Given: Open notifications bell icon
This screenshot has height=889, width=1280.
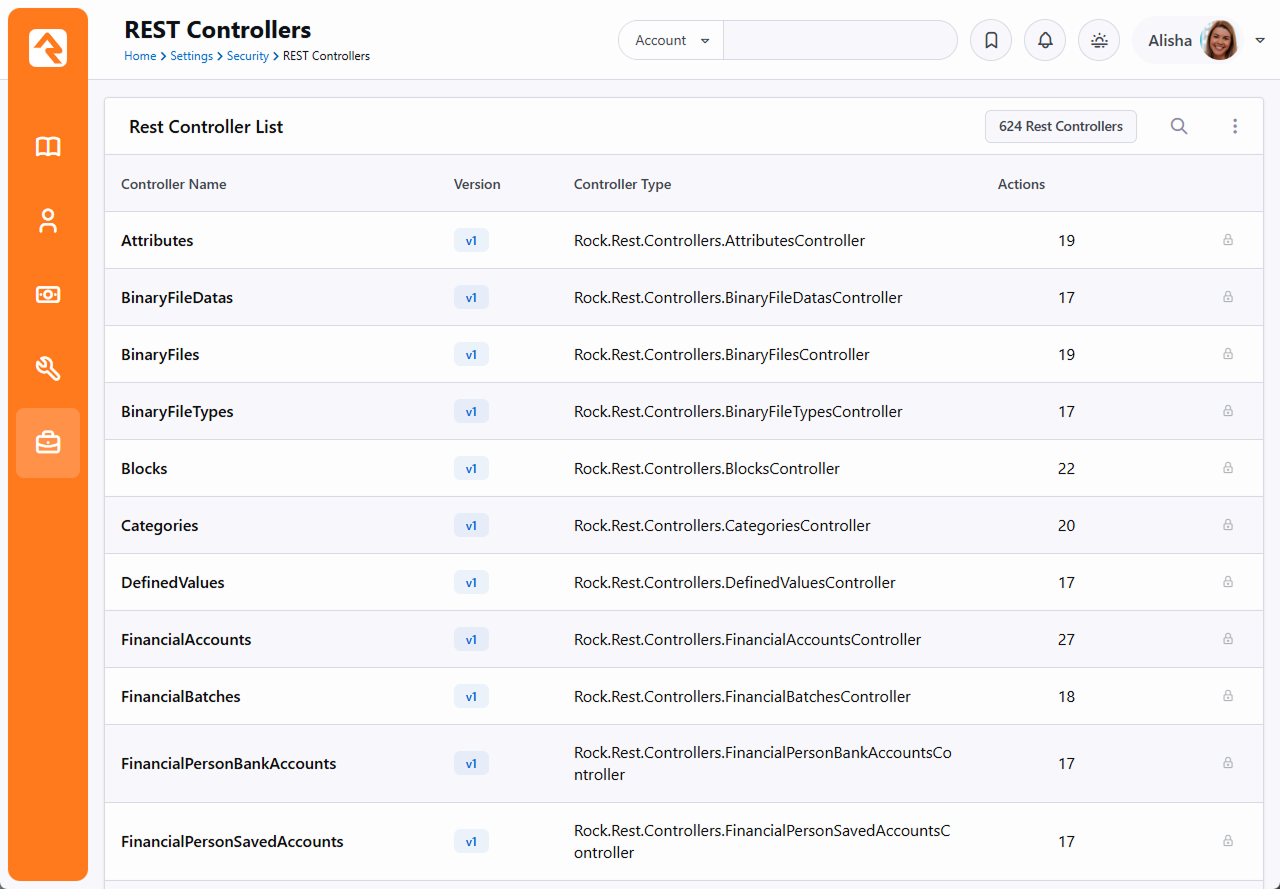Looking at the screenshot, I should pos(1045,41).
